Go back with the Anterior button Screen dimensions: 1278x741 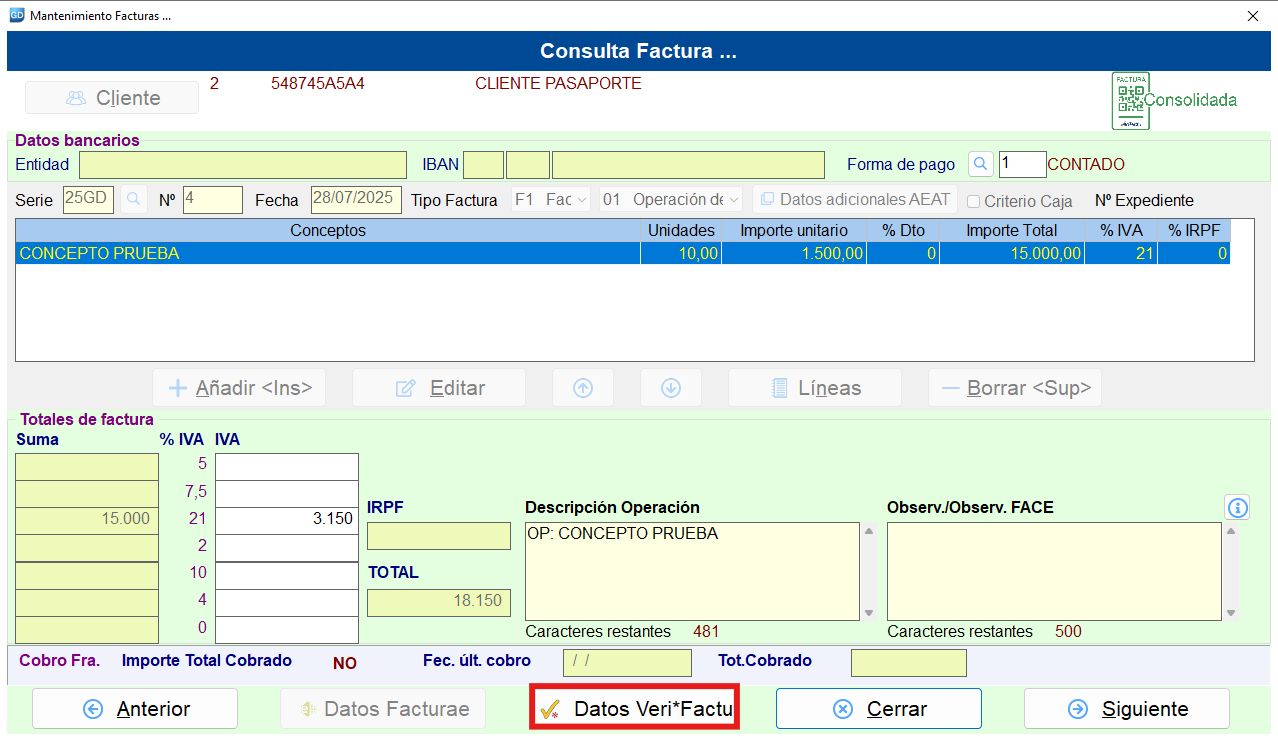(x=135, y=709)
